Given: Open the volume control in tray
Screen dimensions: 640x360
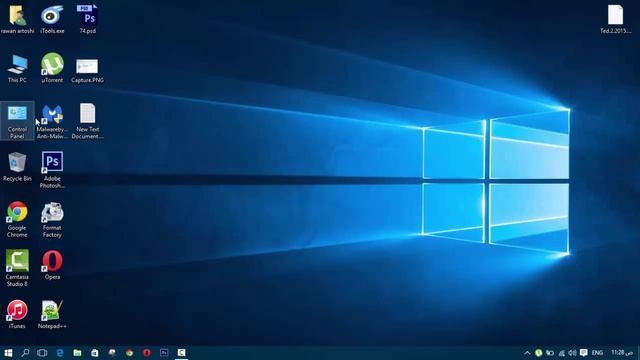Looking at the screenshot, I should pos(572,353).
